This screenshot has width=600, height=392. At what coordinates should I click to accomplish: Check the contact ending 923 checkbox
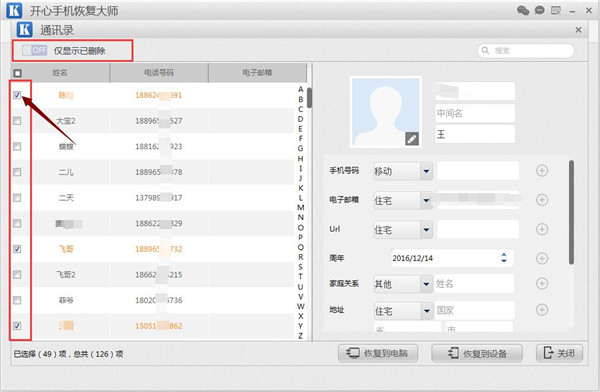[17, 146]
